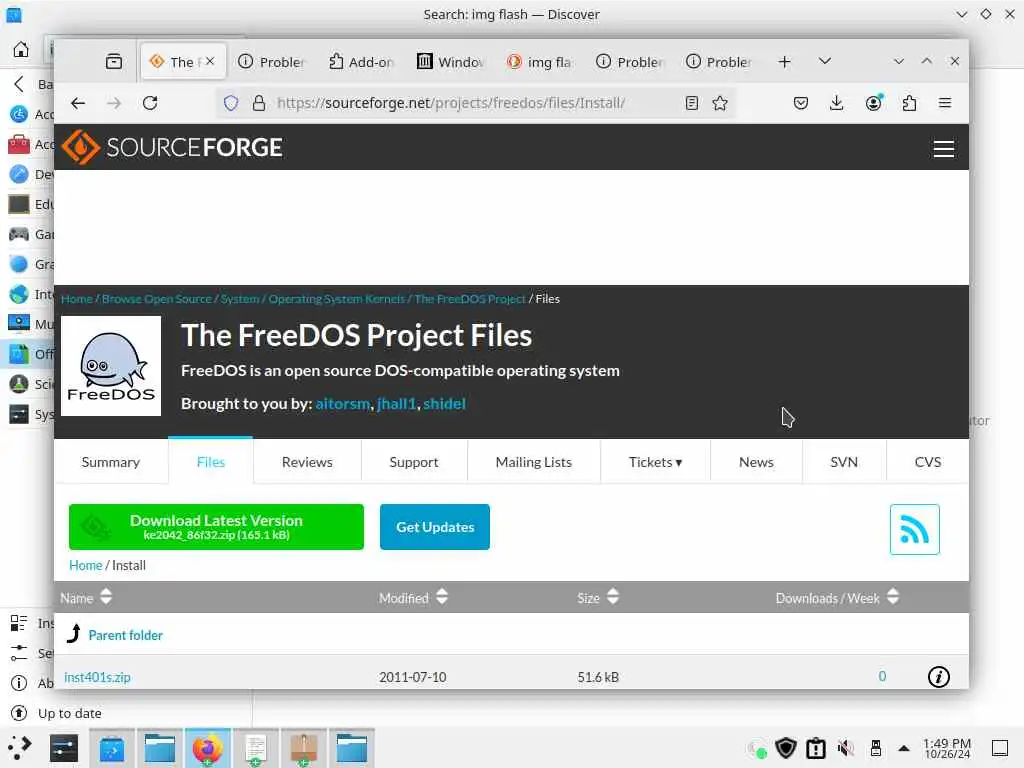Reload the SourceForge page

coord(150,103)
